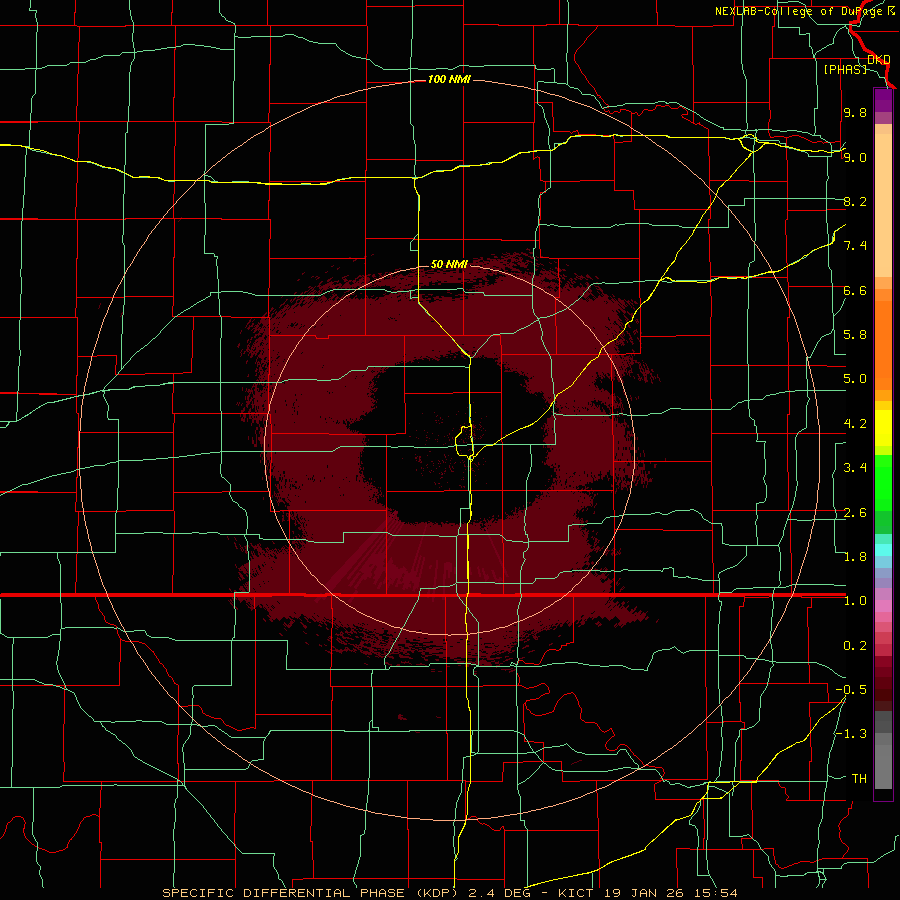Click the "DKD" unit label above the legend
This screenshot has height=900, width=900.
pos(879,59)
